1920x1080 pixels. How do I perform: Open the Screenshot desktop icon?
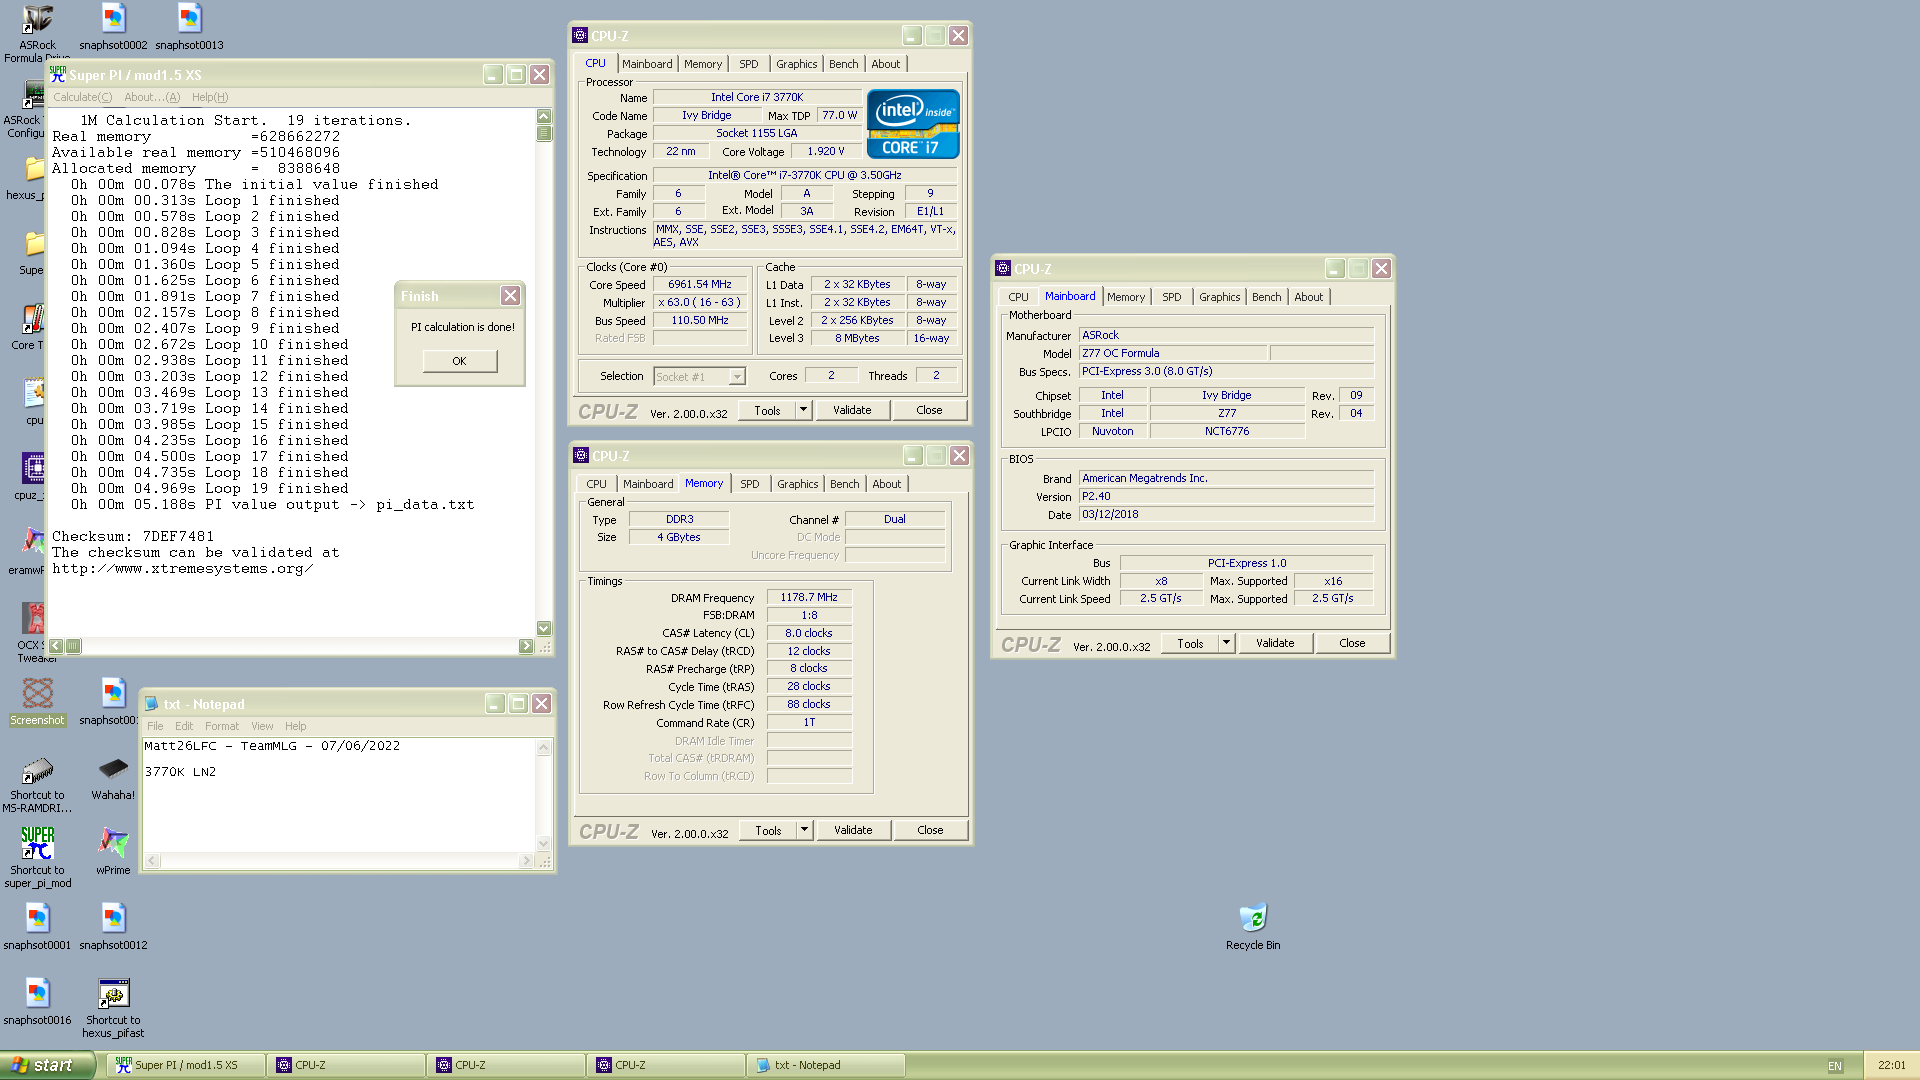click(x=37, y=701)
